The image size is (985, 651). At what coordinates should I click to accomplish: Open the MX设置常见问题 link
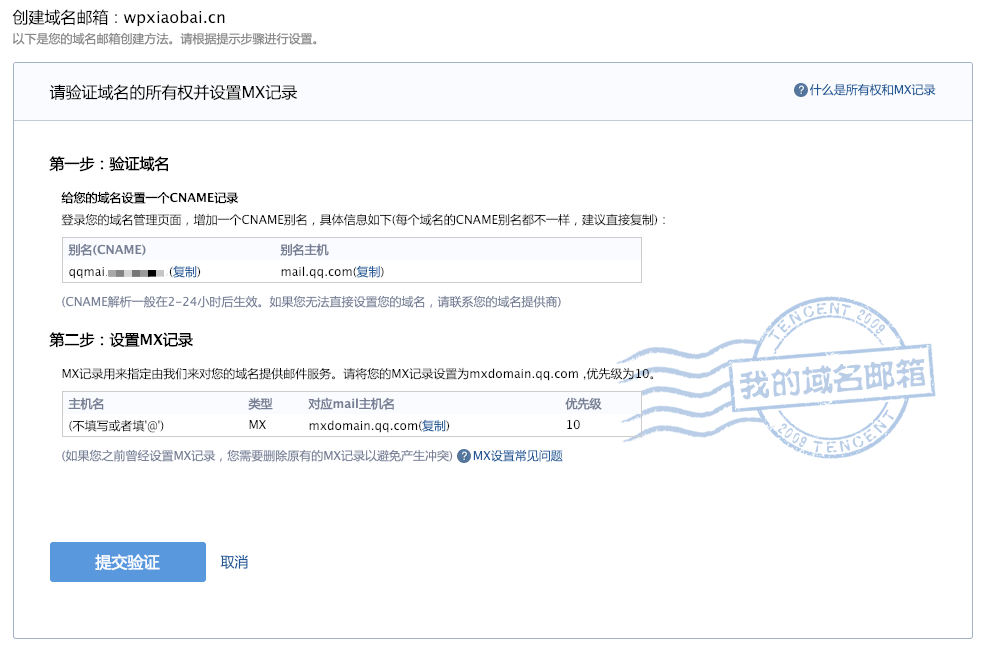point(518,456)
